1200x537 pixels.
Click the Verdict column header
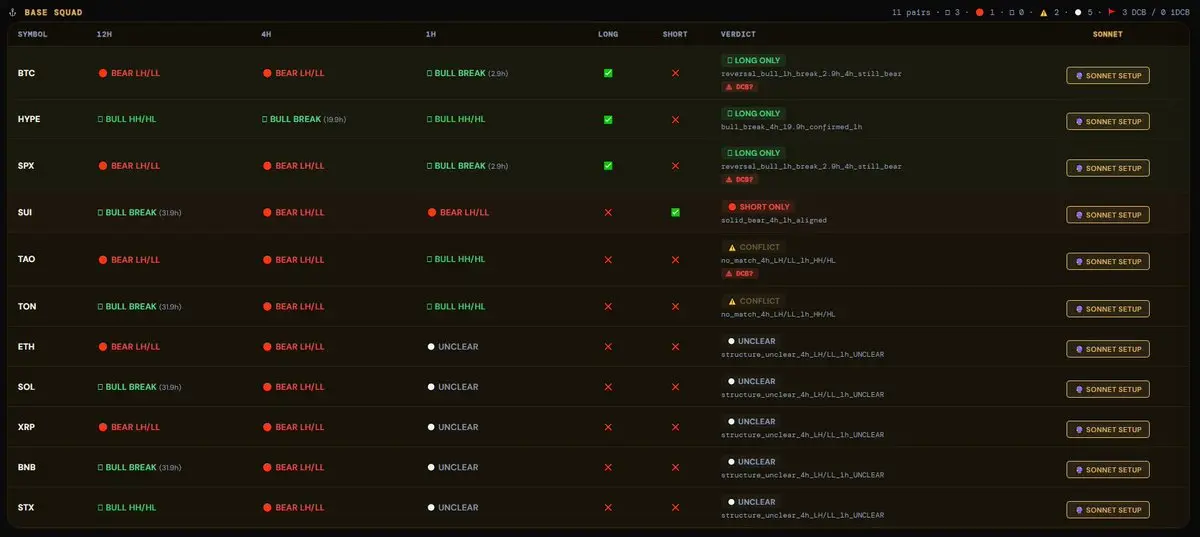(738, 34)
